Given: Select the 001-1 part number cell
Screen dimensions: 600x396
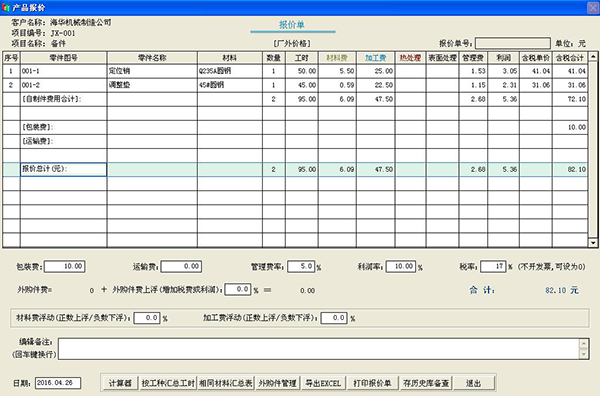Looking at the screenshot, I should point(64,71).
